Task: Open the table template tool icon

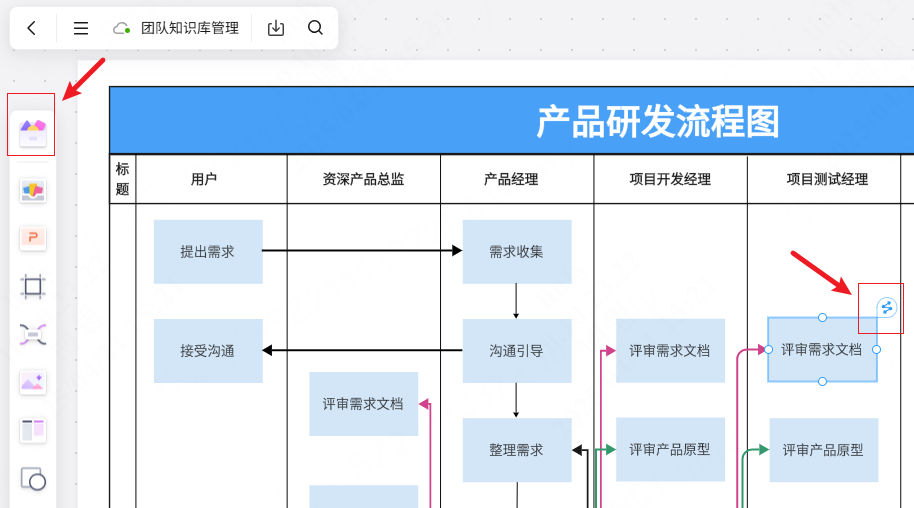Action: (x=33, y=431)
